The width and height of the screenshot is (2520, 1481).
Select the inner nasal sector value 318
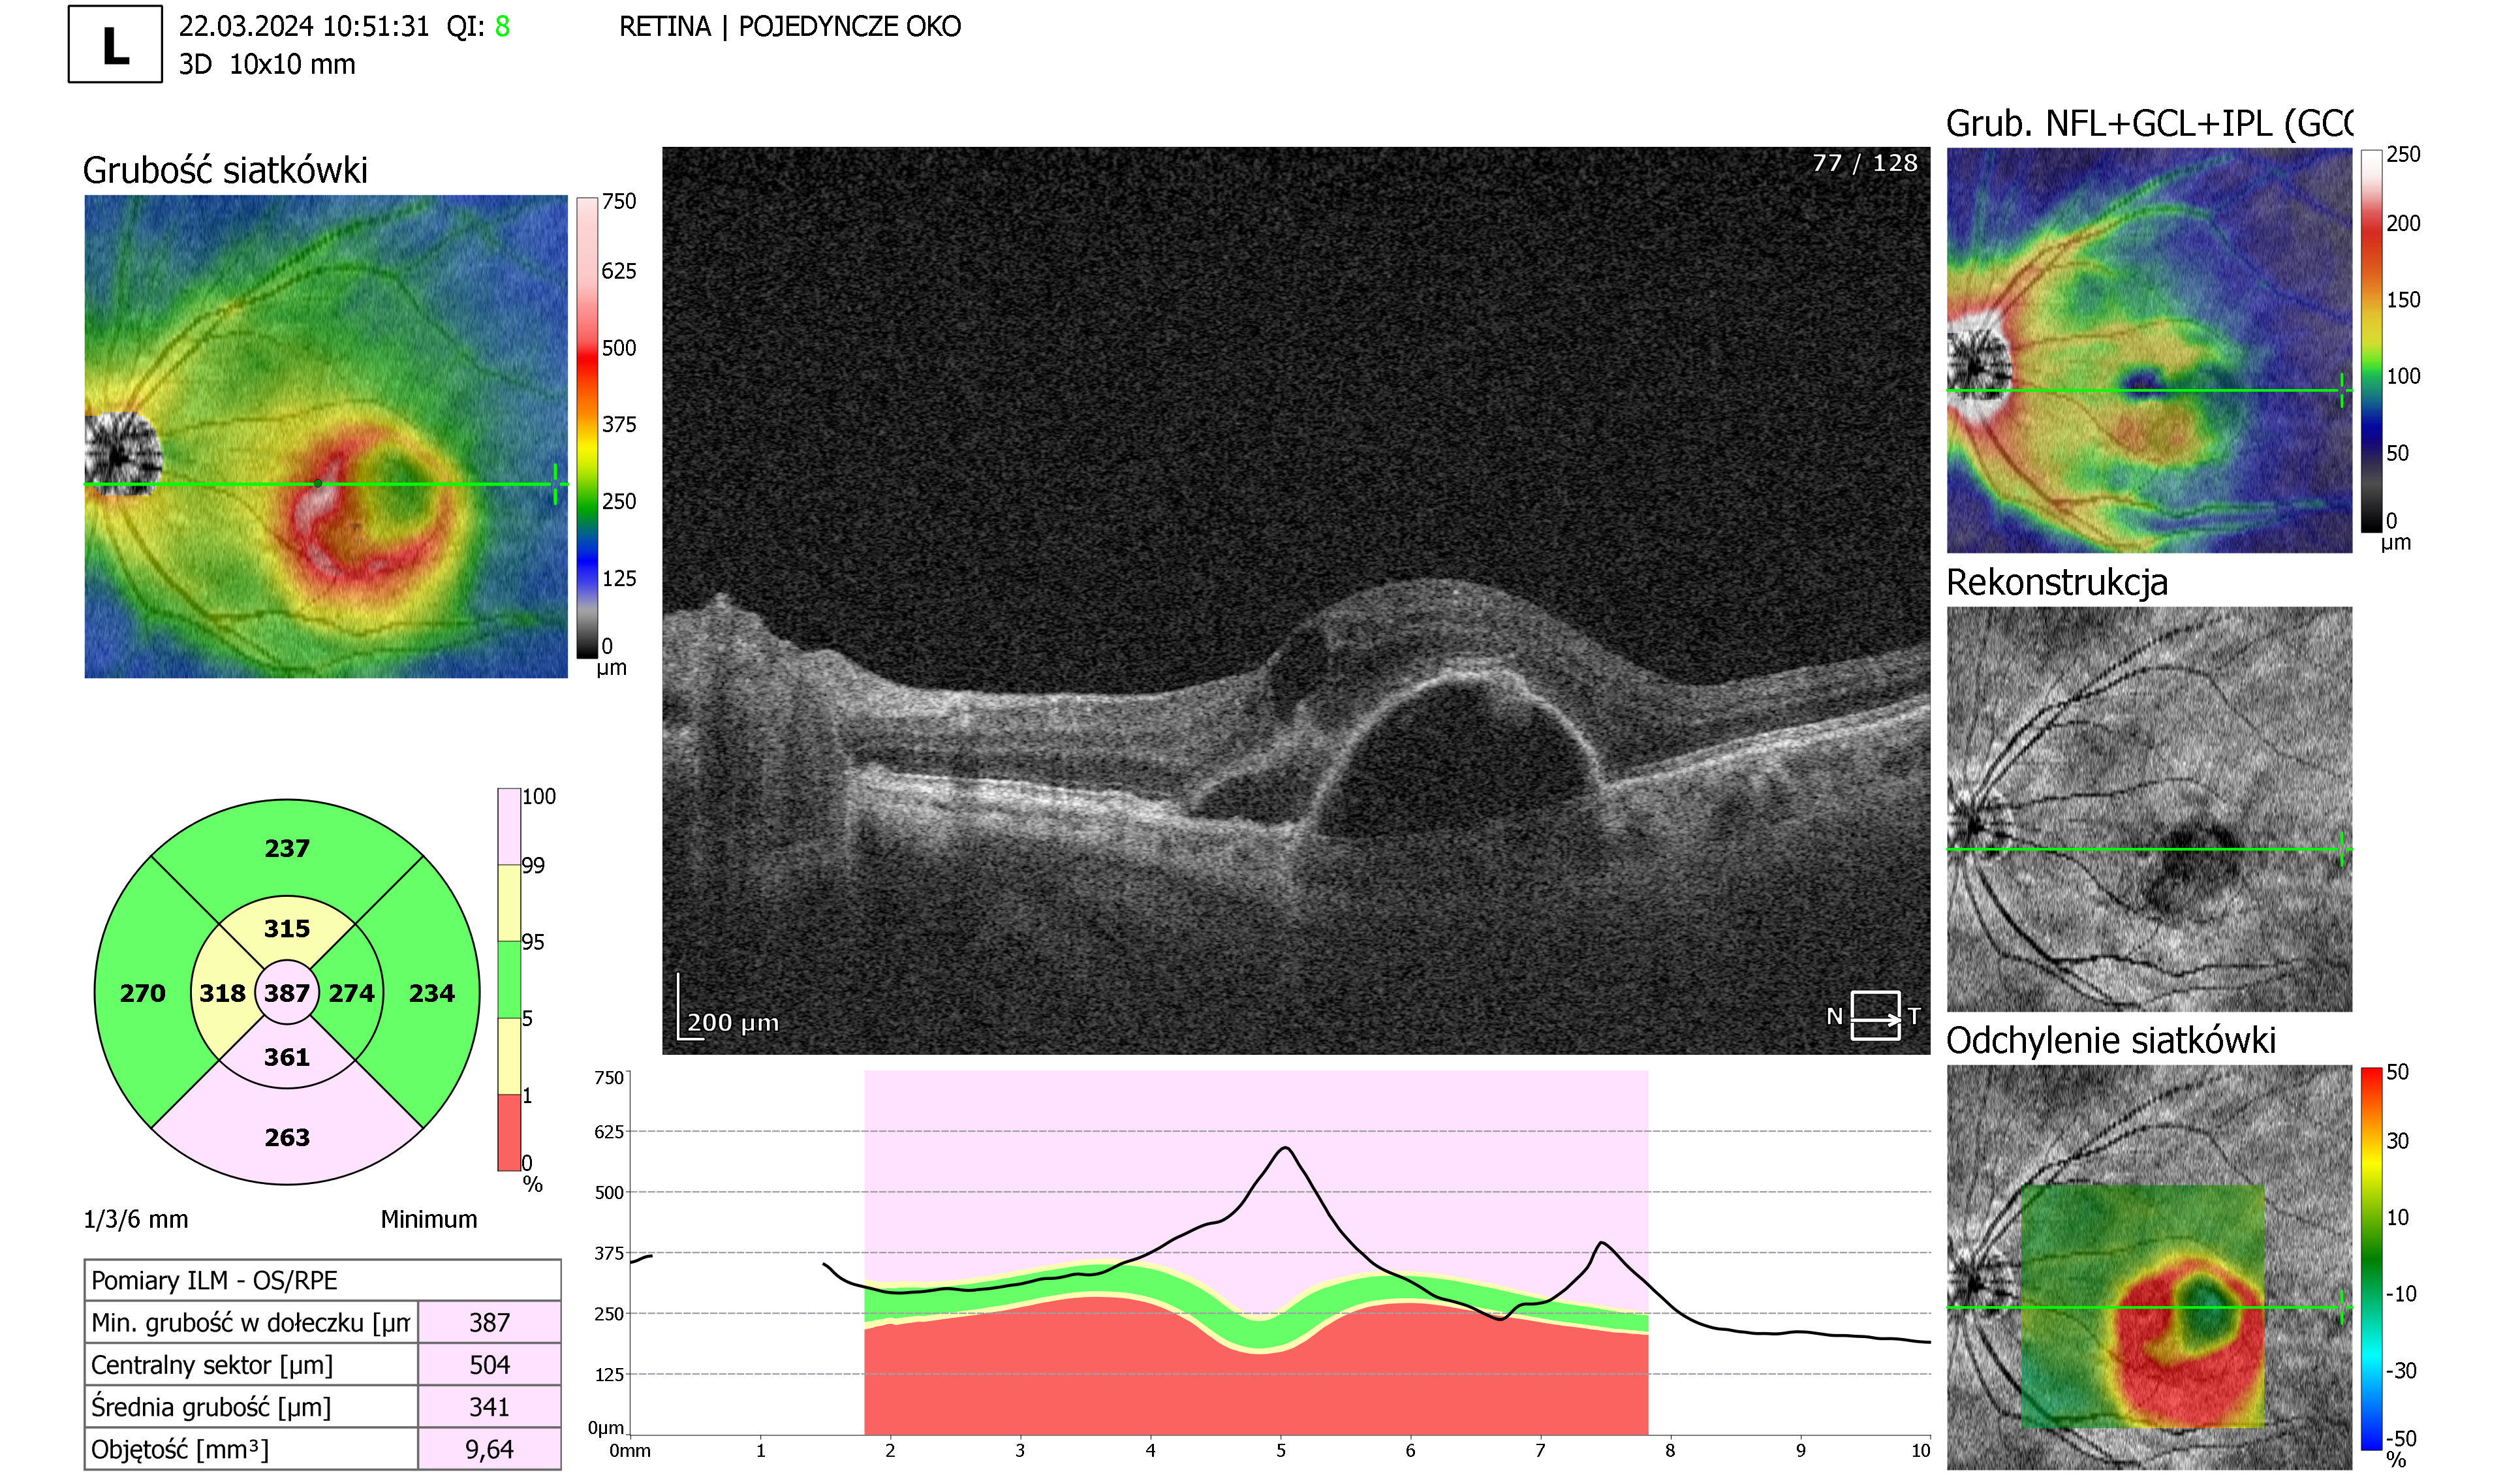click(x=222, y=993)
